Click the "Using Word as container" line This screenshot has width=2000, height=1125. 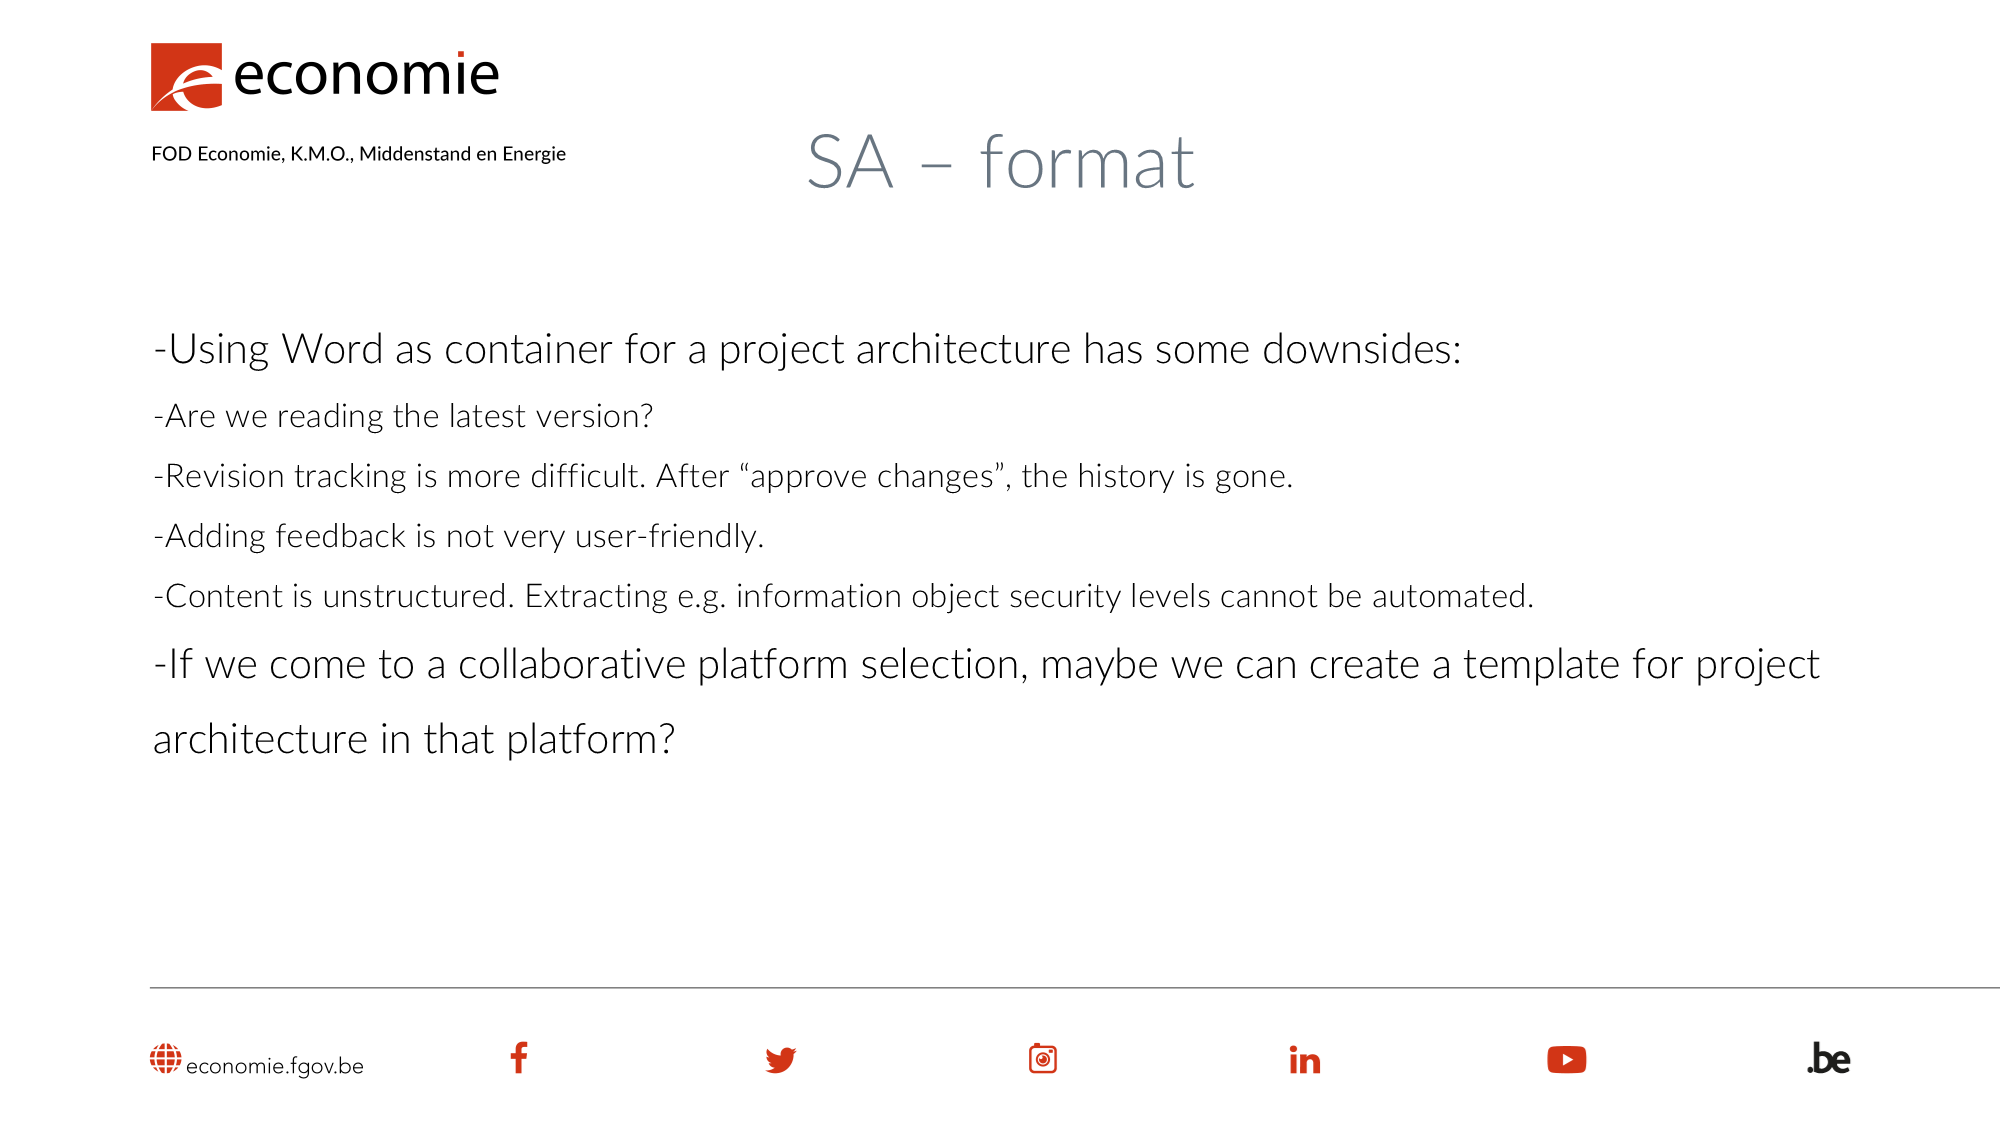click(807, 349)
